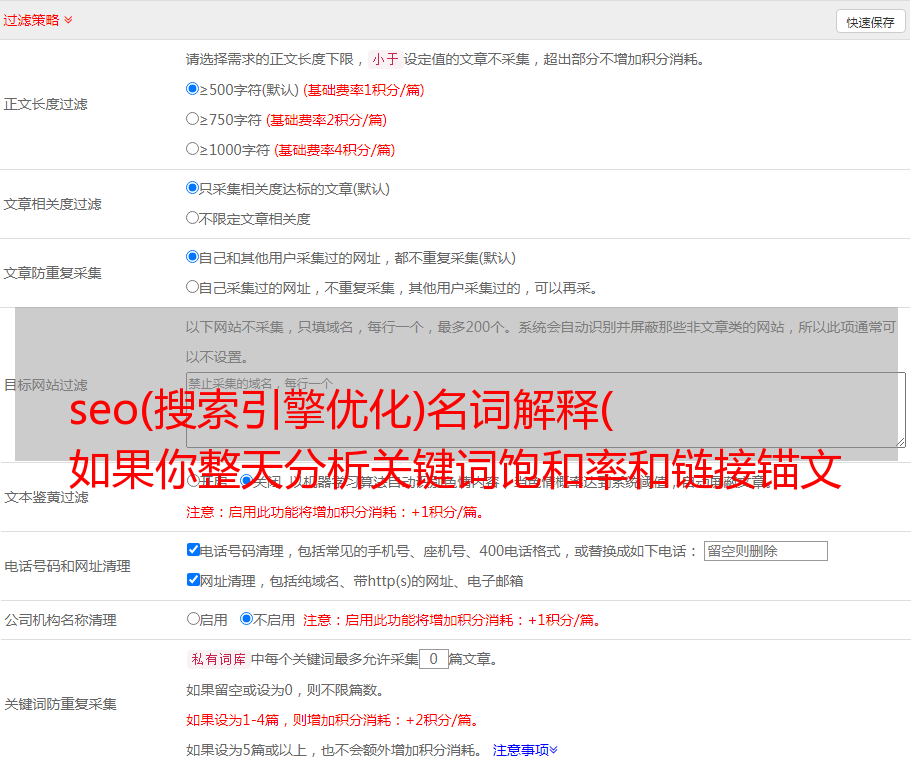Select 关闭 for 文本鉴黄过滤

pos(247,481)
